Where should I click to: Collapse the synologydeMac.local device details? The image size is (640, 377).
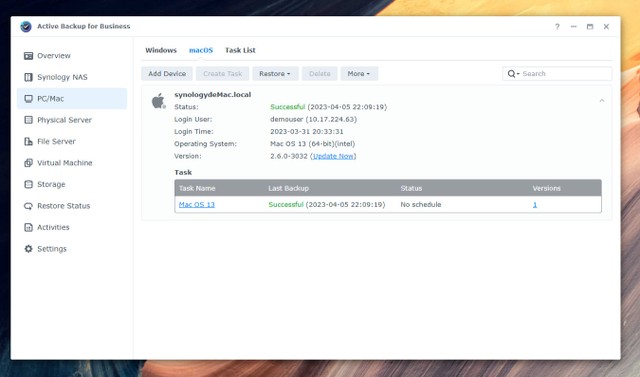click(x=602, y=100)
